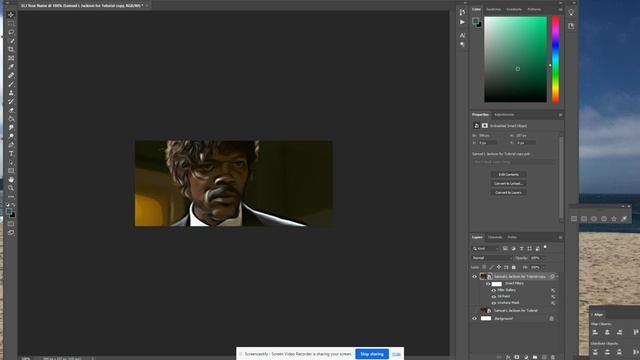This screenshot has width=640, height=360.
Task: Click the foreground color swatch in toolbar
Action: click(x=9, y=211)
